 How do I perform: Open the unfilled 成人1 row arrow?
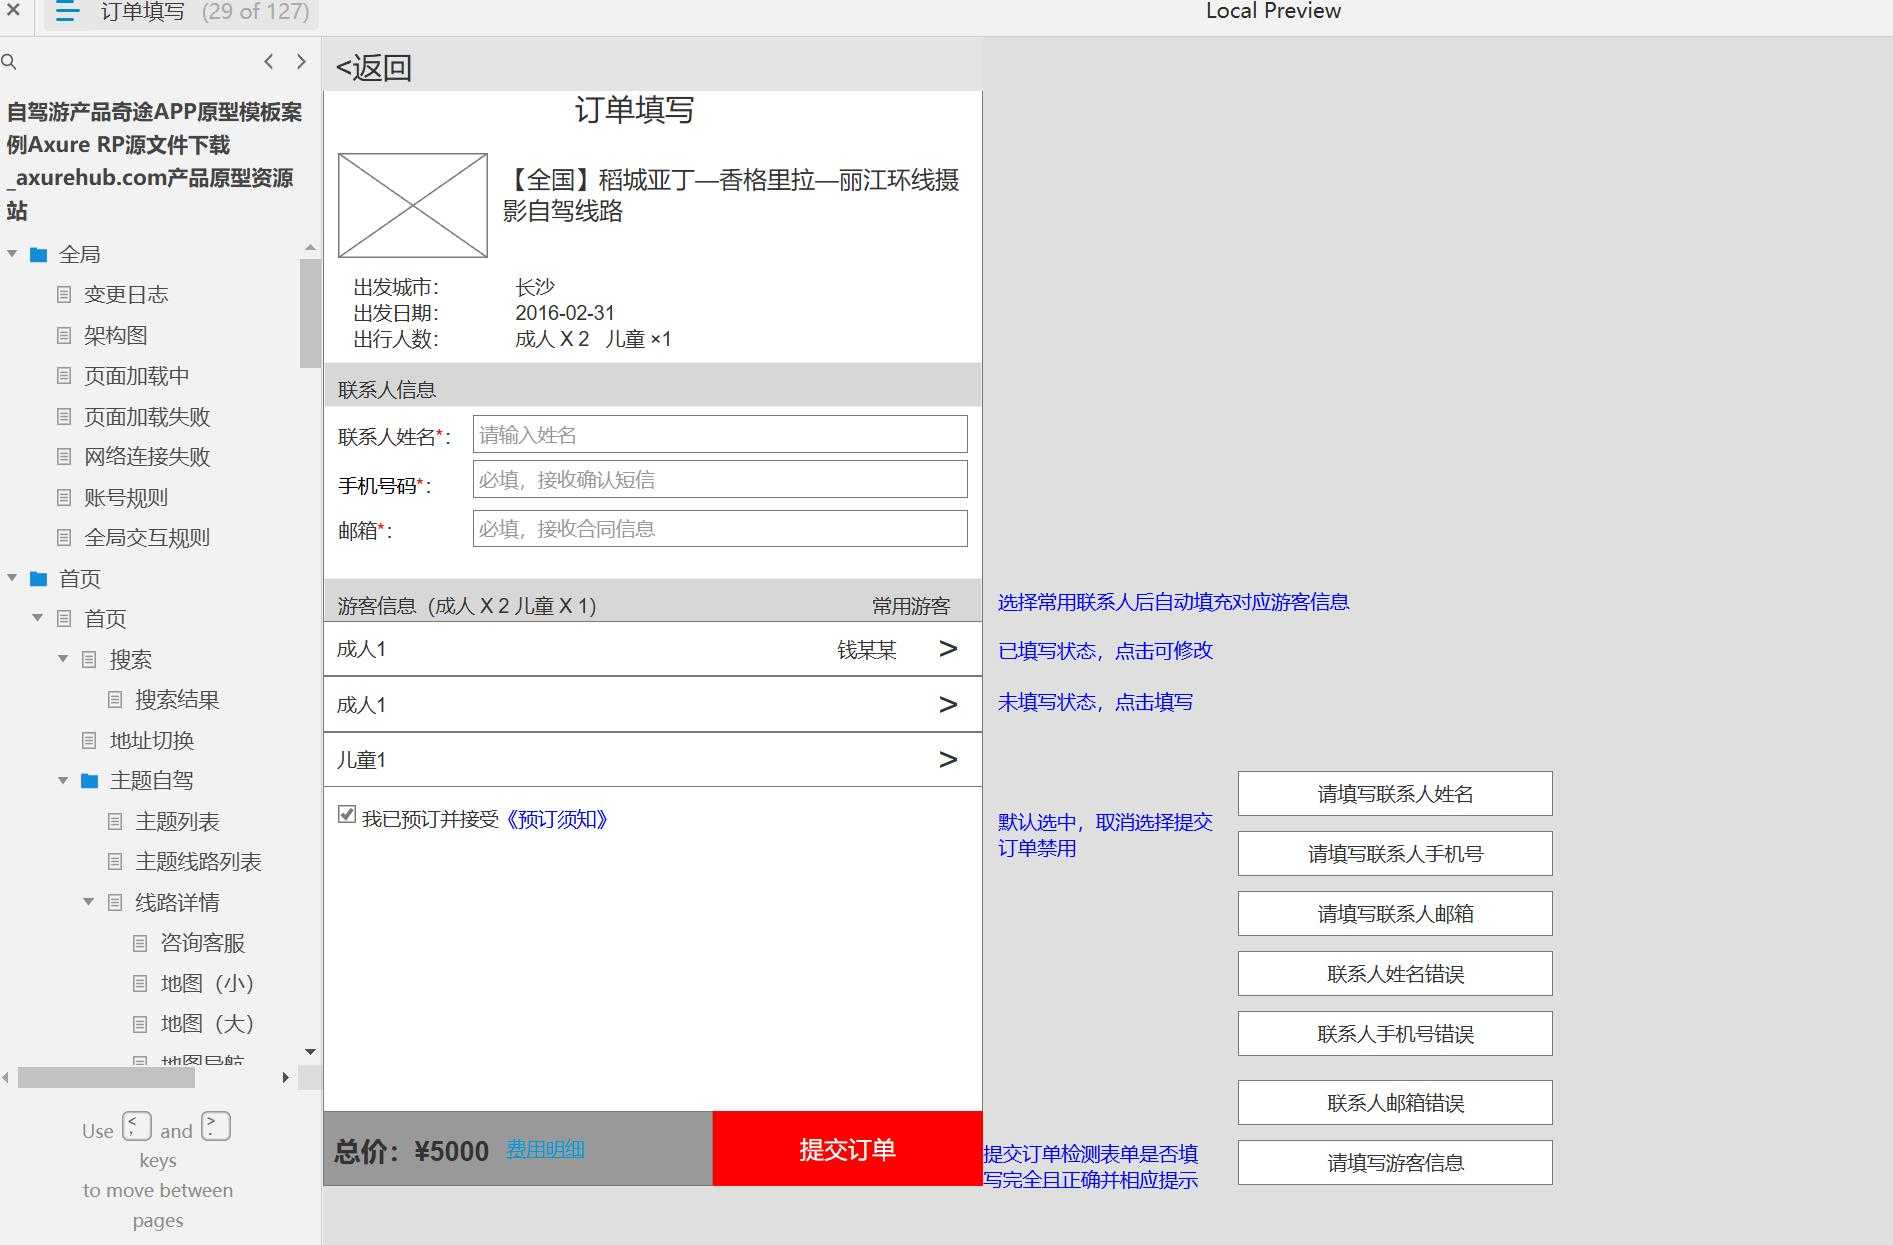coord(948,705)
